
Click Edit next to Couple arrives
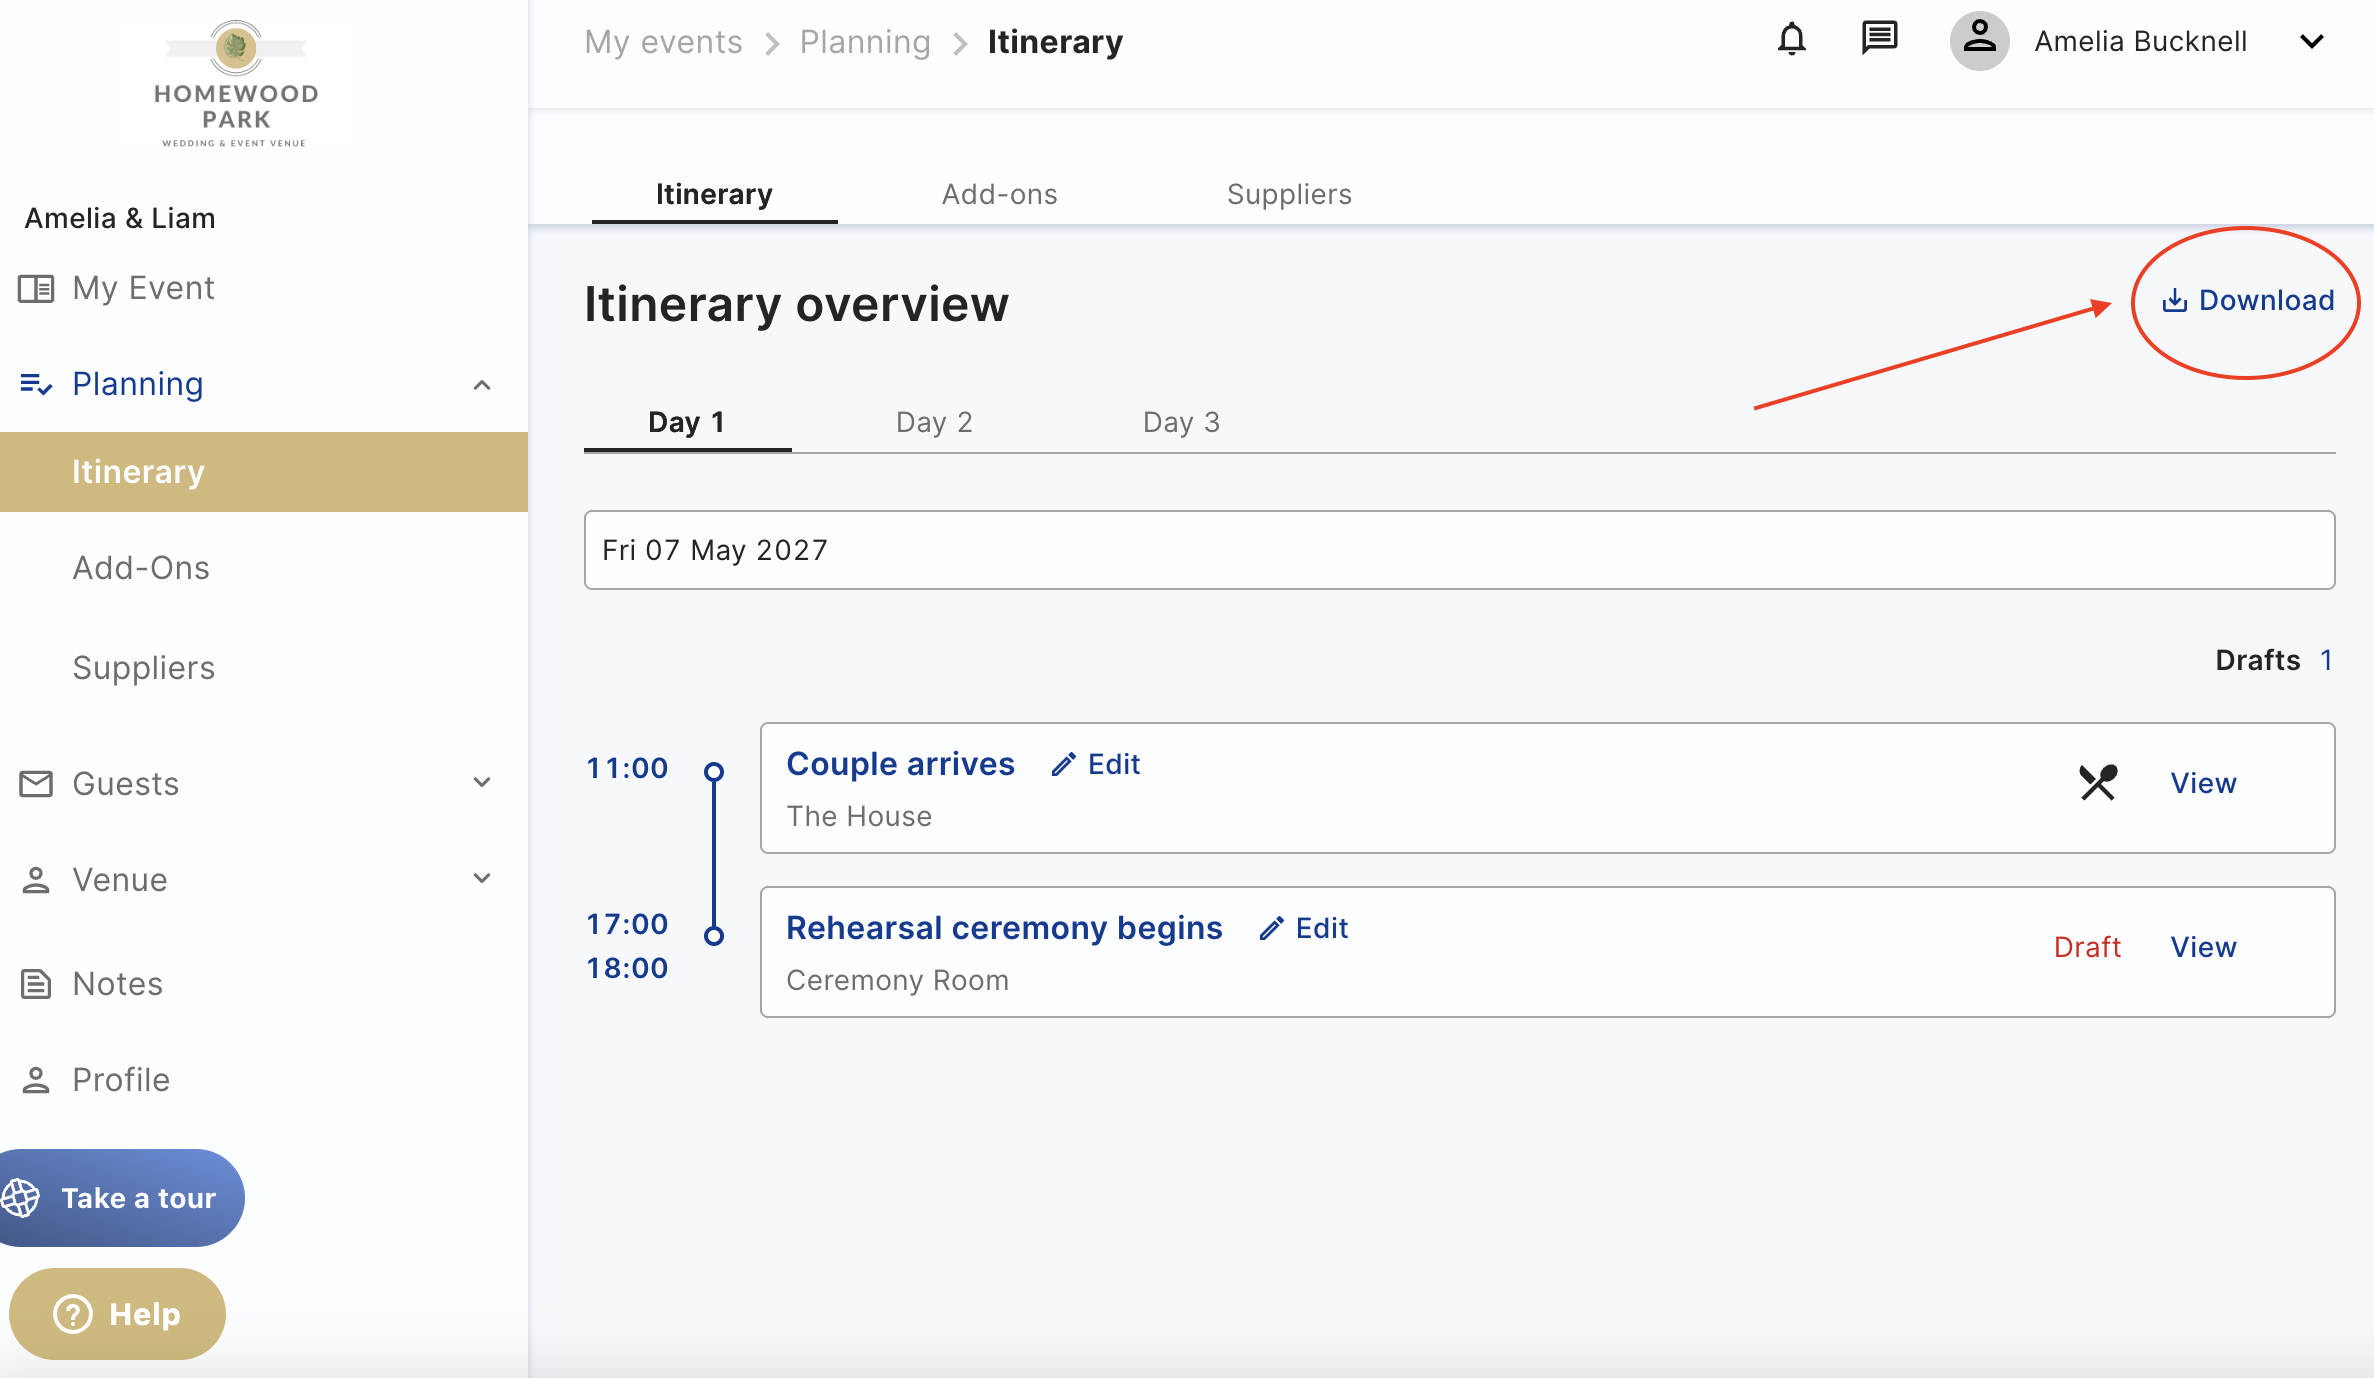[1096, 764]
